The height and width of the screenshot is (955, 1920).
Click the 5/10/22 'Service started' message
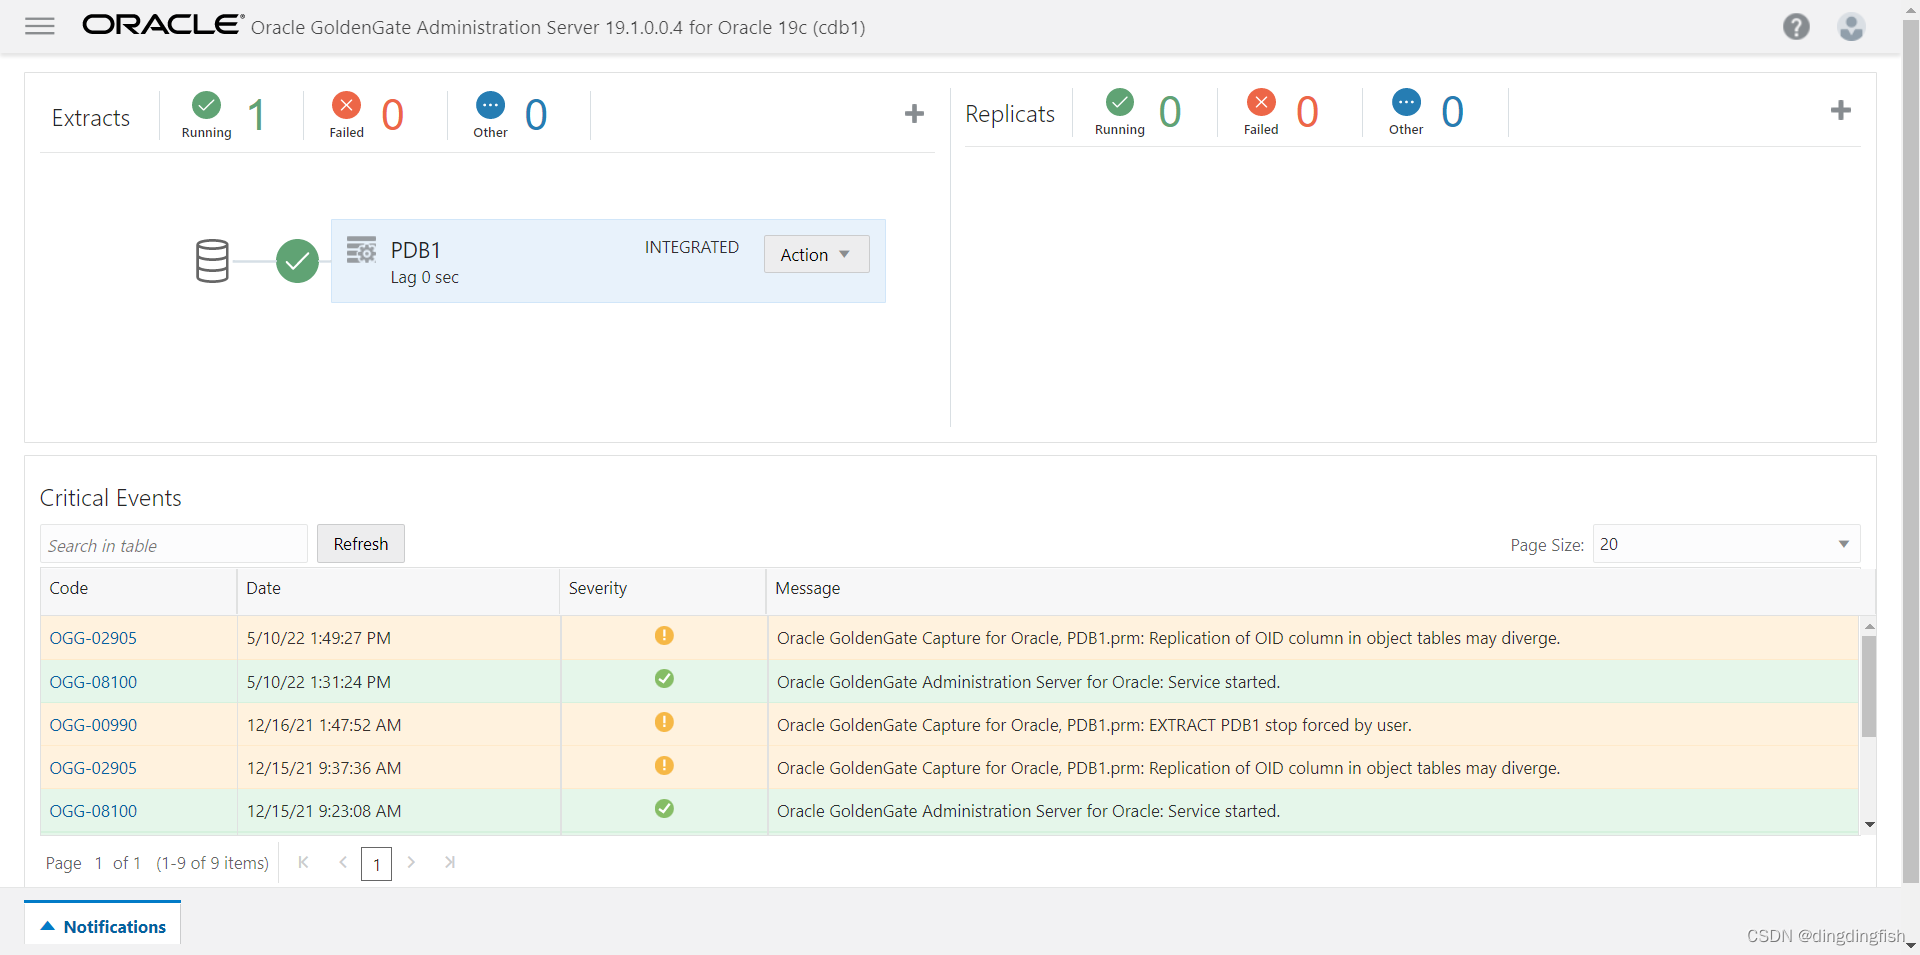coord(1028,682)
